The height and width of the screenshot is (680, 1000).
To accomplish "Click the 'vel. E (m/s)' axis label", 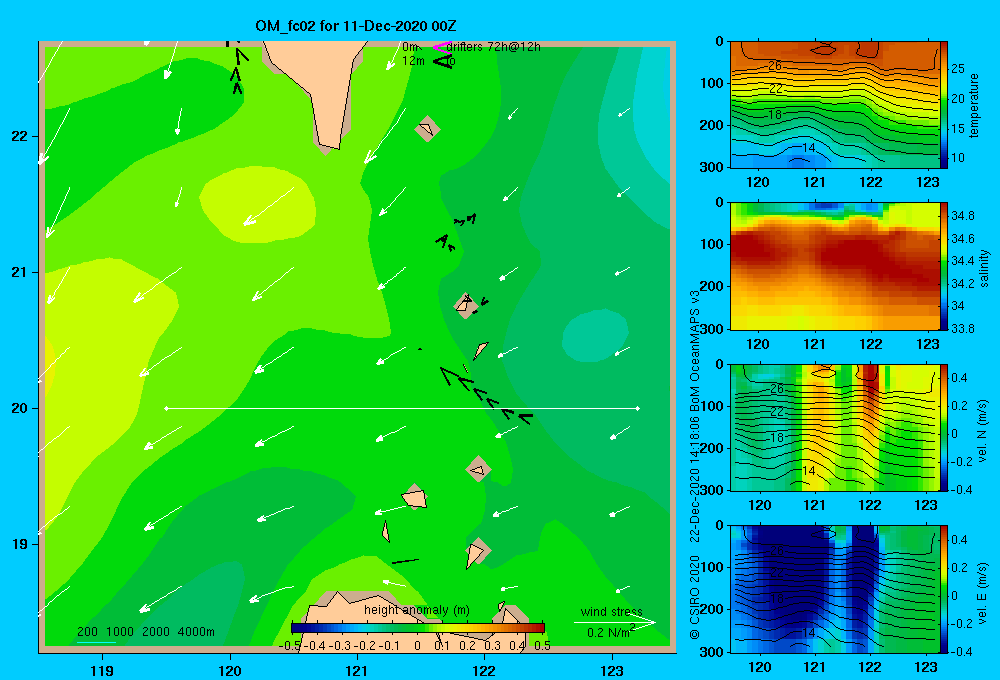I will pyautogui.click(x=982, y=592).
